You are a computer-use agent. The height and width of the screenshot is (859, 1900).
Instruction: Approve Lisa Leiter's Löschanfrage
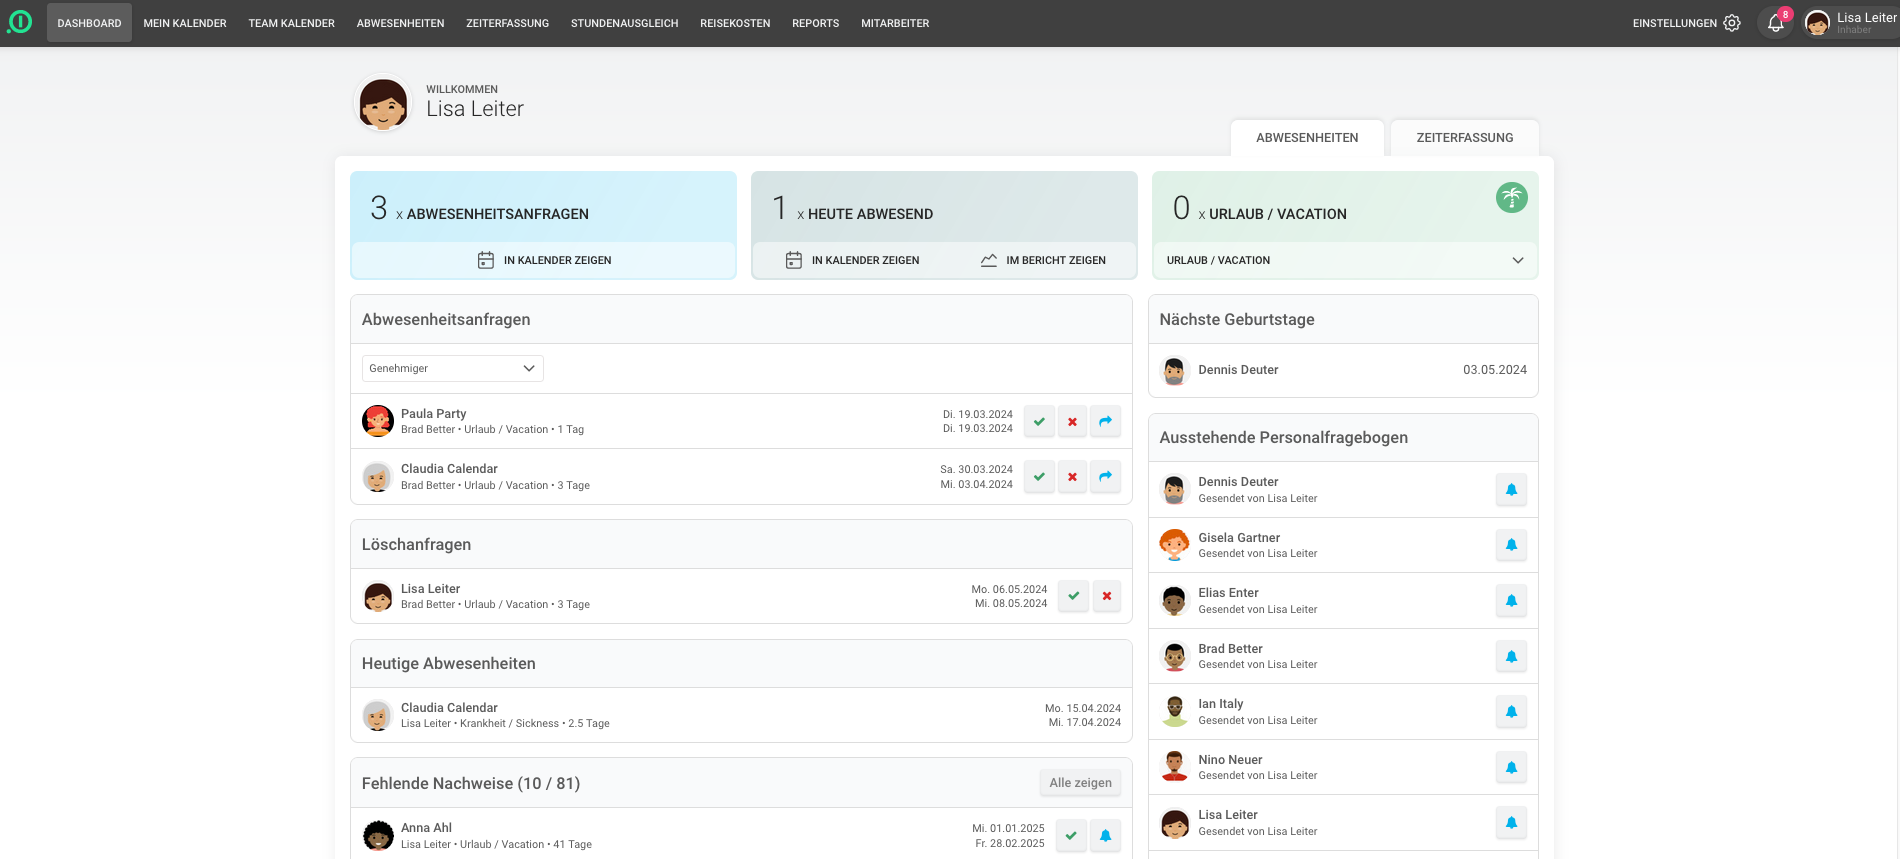1073,596
